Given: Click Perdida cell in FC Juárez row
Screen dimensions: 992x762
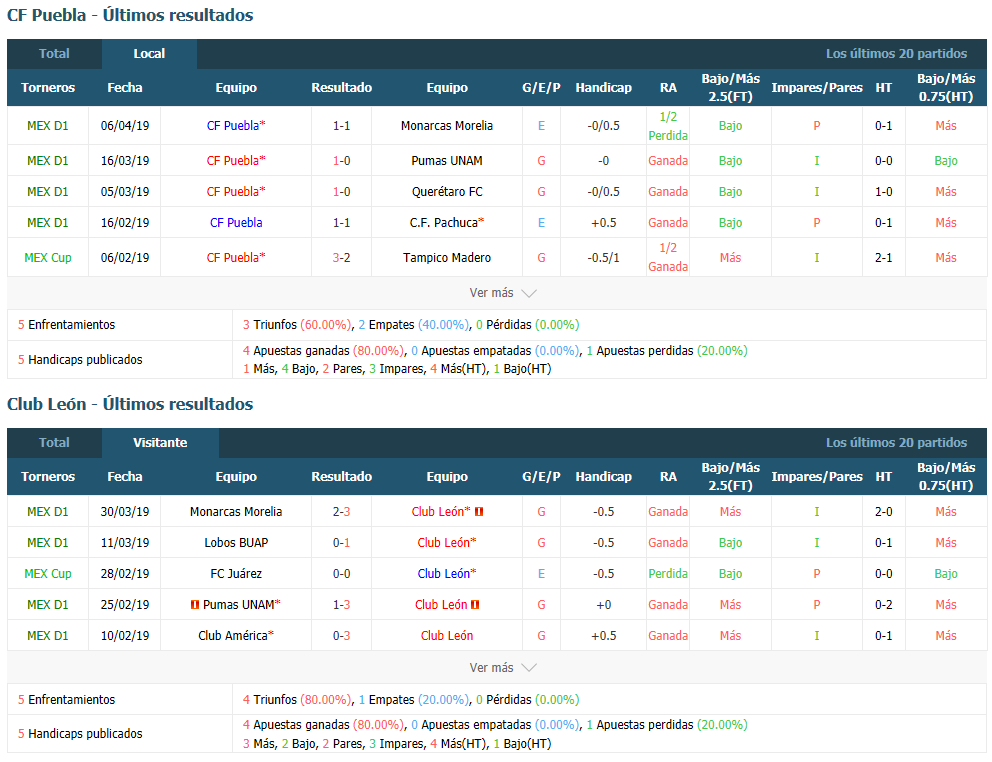Looking at the screenshot, I should click(668, 574).
